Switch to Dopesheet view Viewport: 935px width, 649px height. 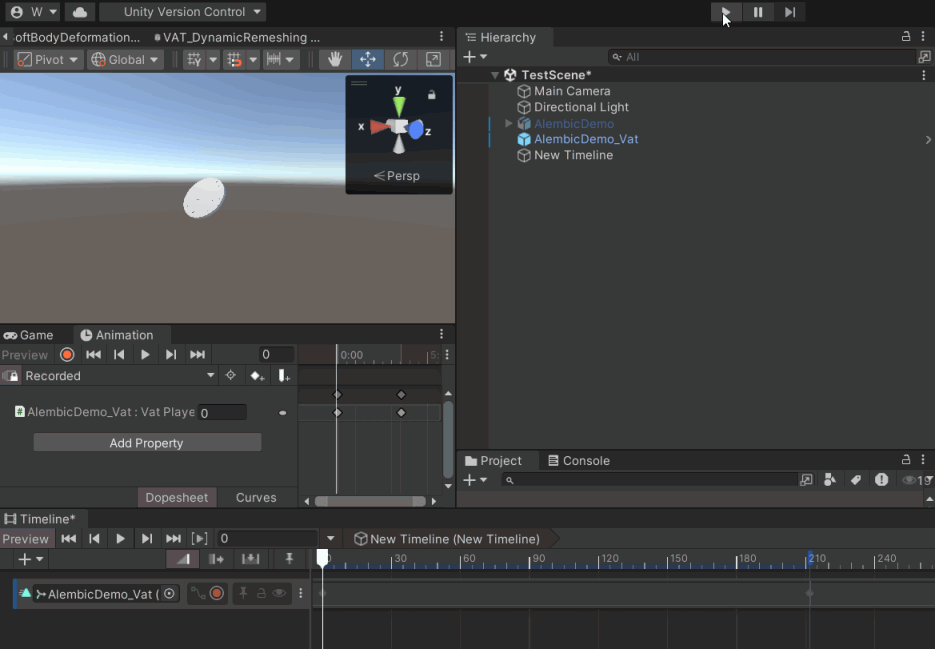[x=177, y=497]
